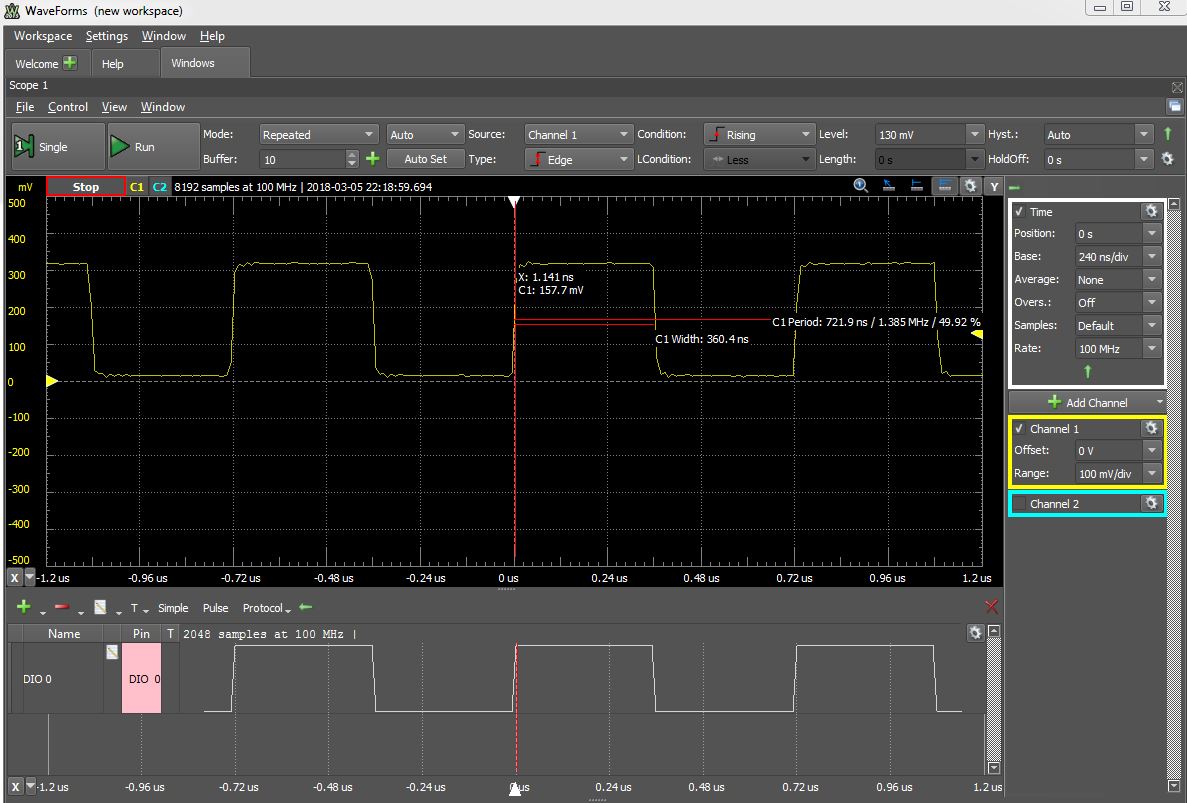Open the trigger Auto dropdown beside Mode

click(425, 135)
